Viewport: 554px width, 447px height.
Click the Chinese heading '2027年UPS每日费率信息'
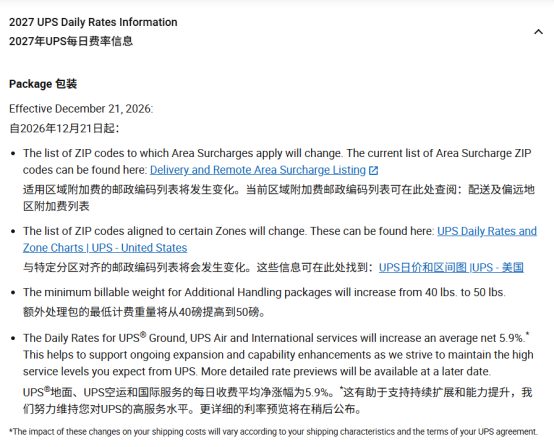pos(71,41)
